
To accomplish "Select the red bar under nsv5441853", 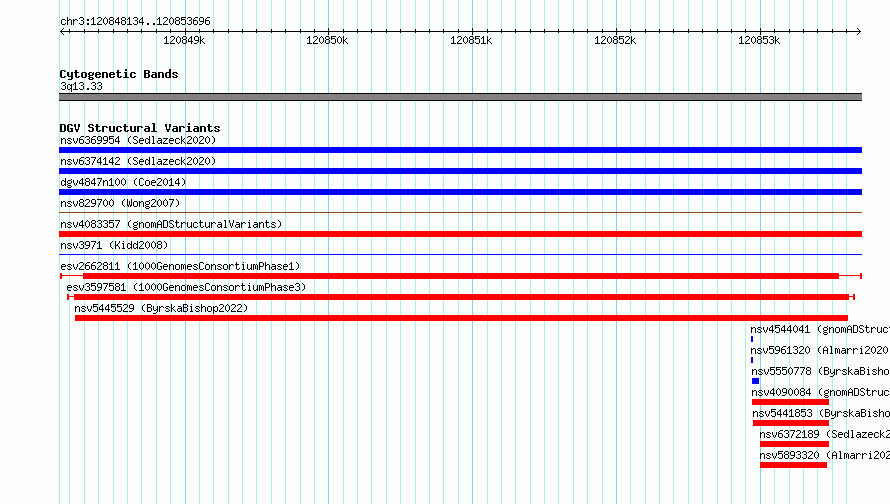I will (x=791, y=423).
